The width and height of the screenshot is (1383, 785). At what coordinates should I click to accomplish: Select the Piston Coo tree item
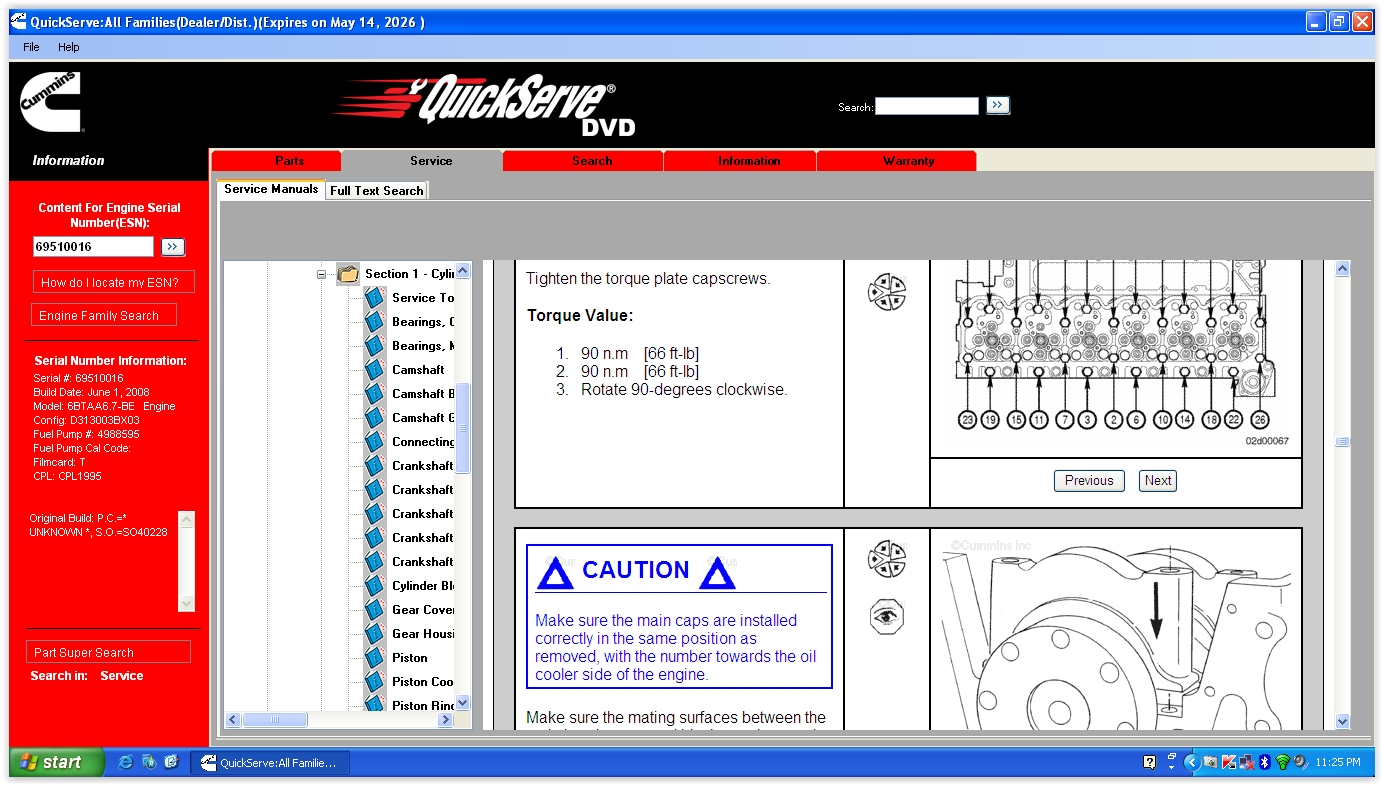423,682
